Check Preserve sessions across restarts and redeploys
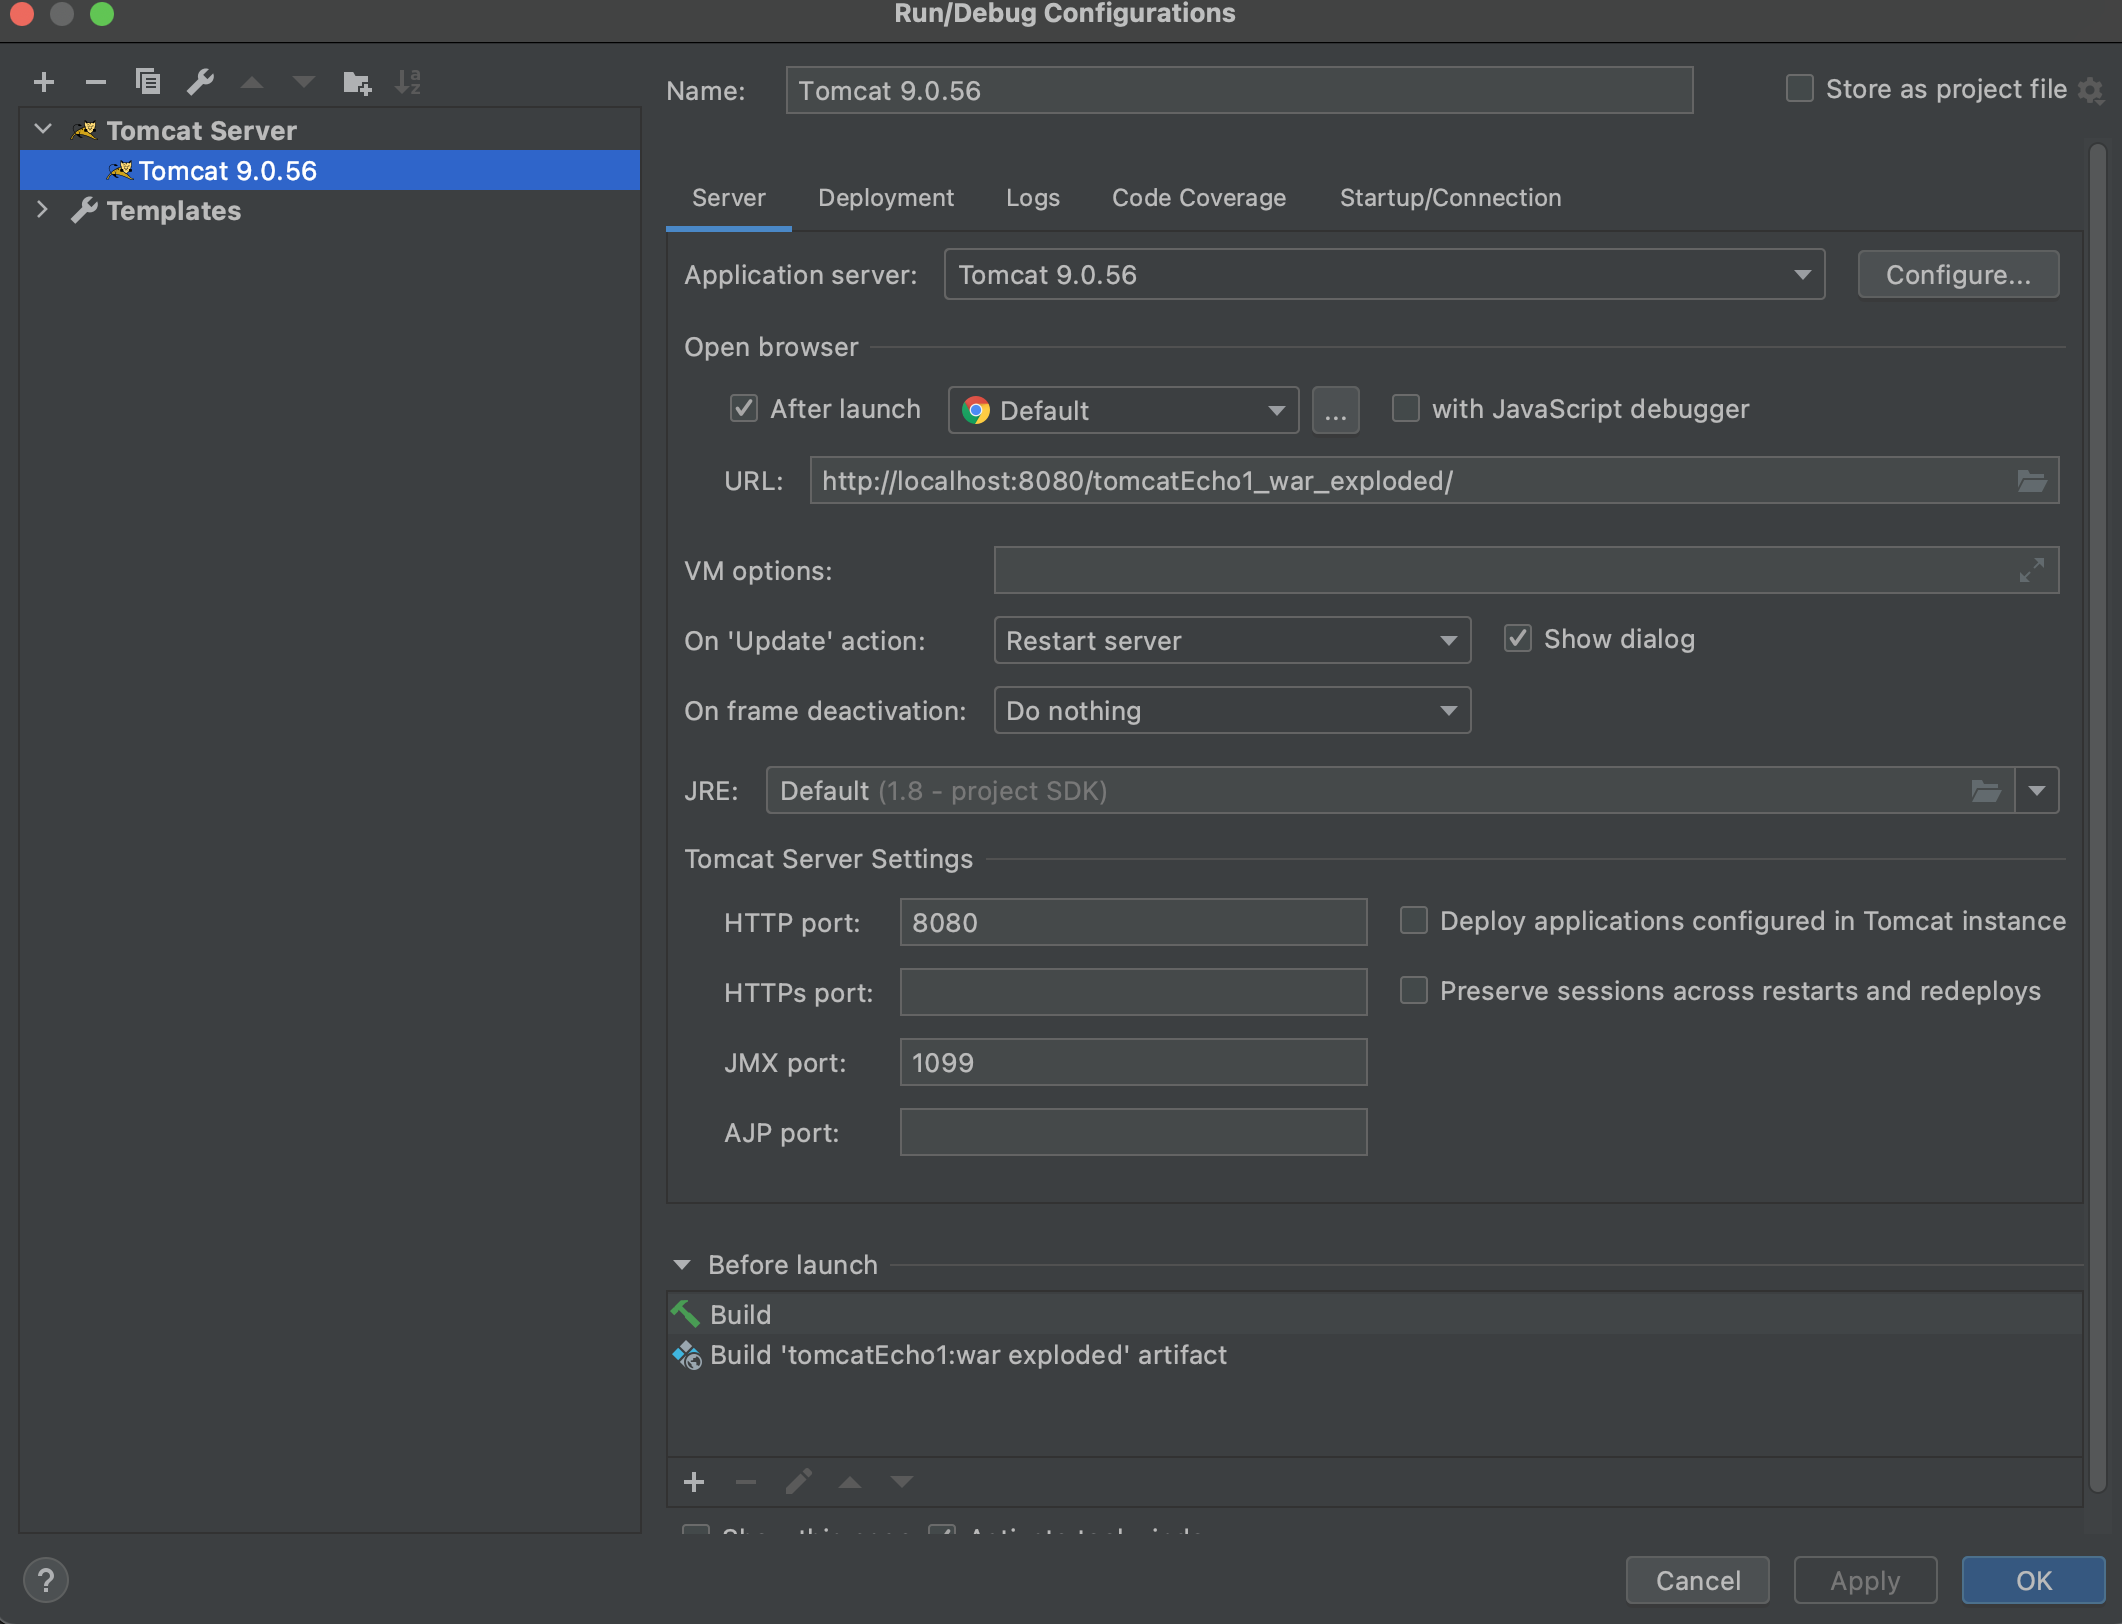Viewport: 2122px width, 1624px height. click(1414, 990)
